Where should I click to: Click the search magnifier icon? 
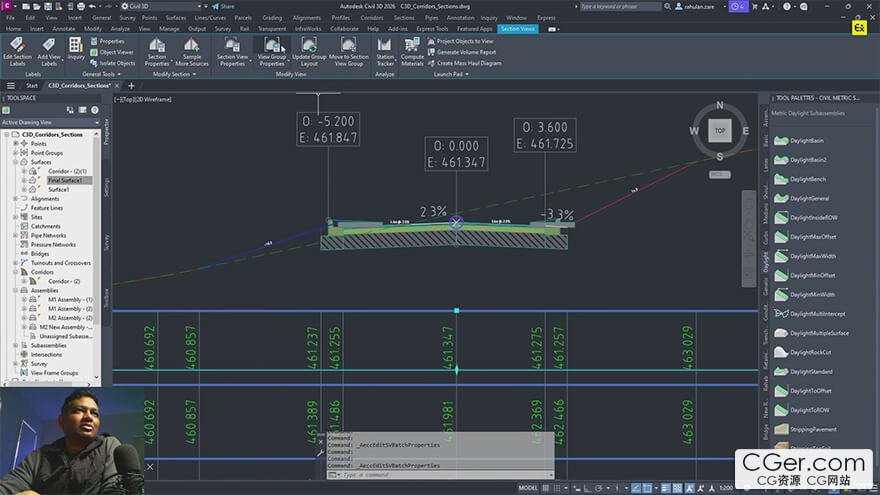pos(667,6)
